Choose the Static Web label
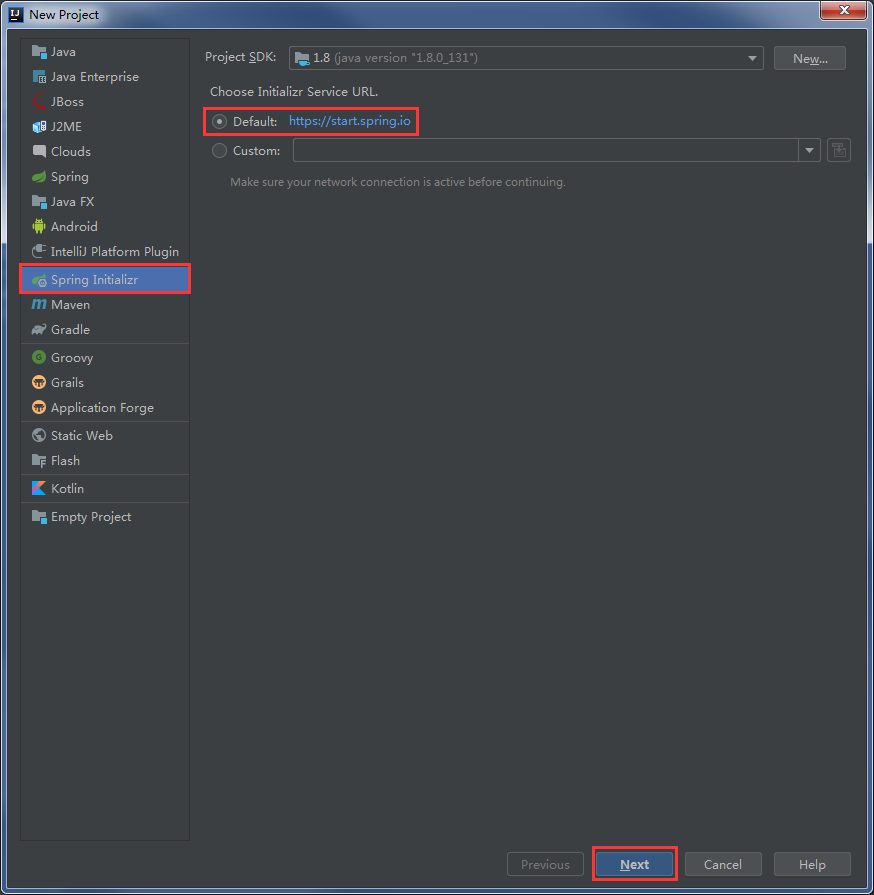This screenshot has height=895, width=874. (x=82, y=436)
